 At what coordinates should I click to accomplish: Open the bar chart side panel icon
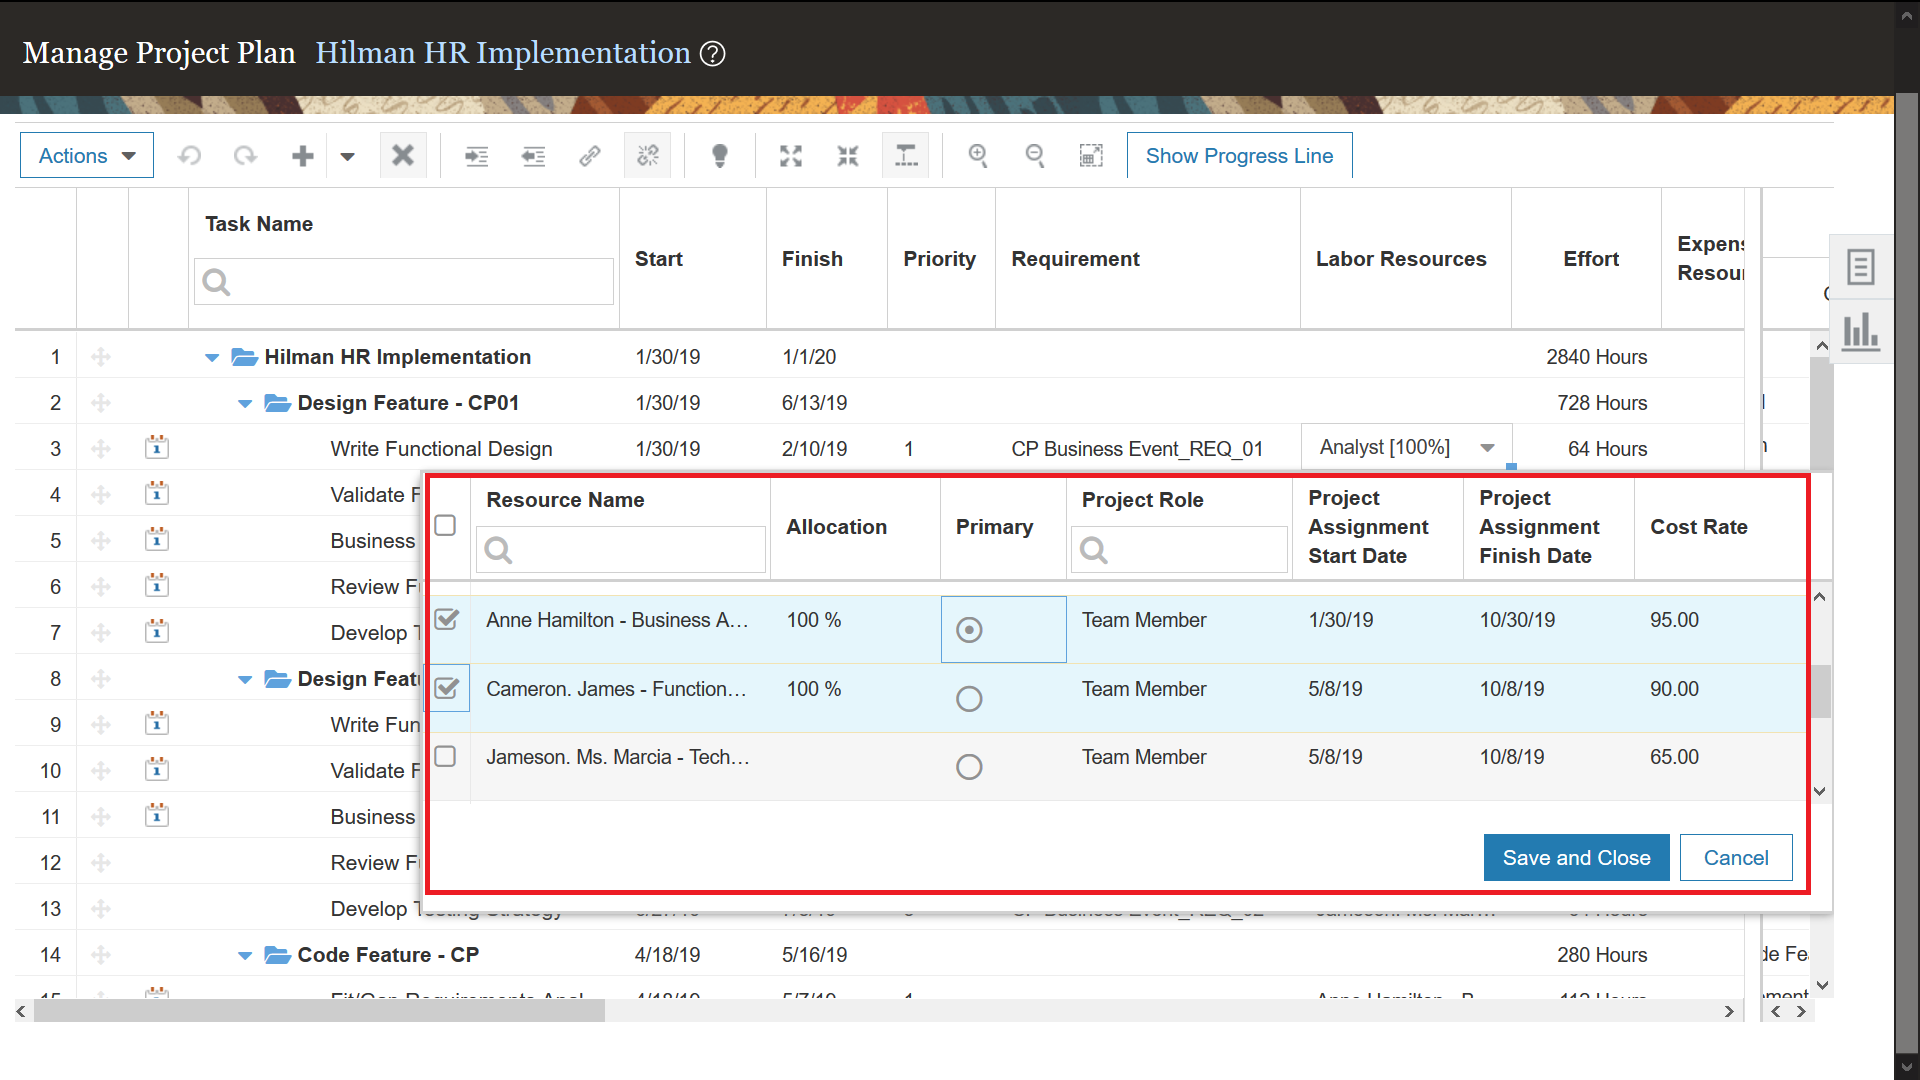tap(1860, 331)
